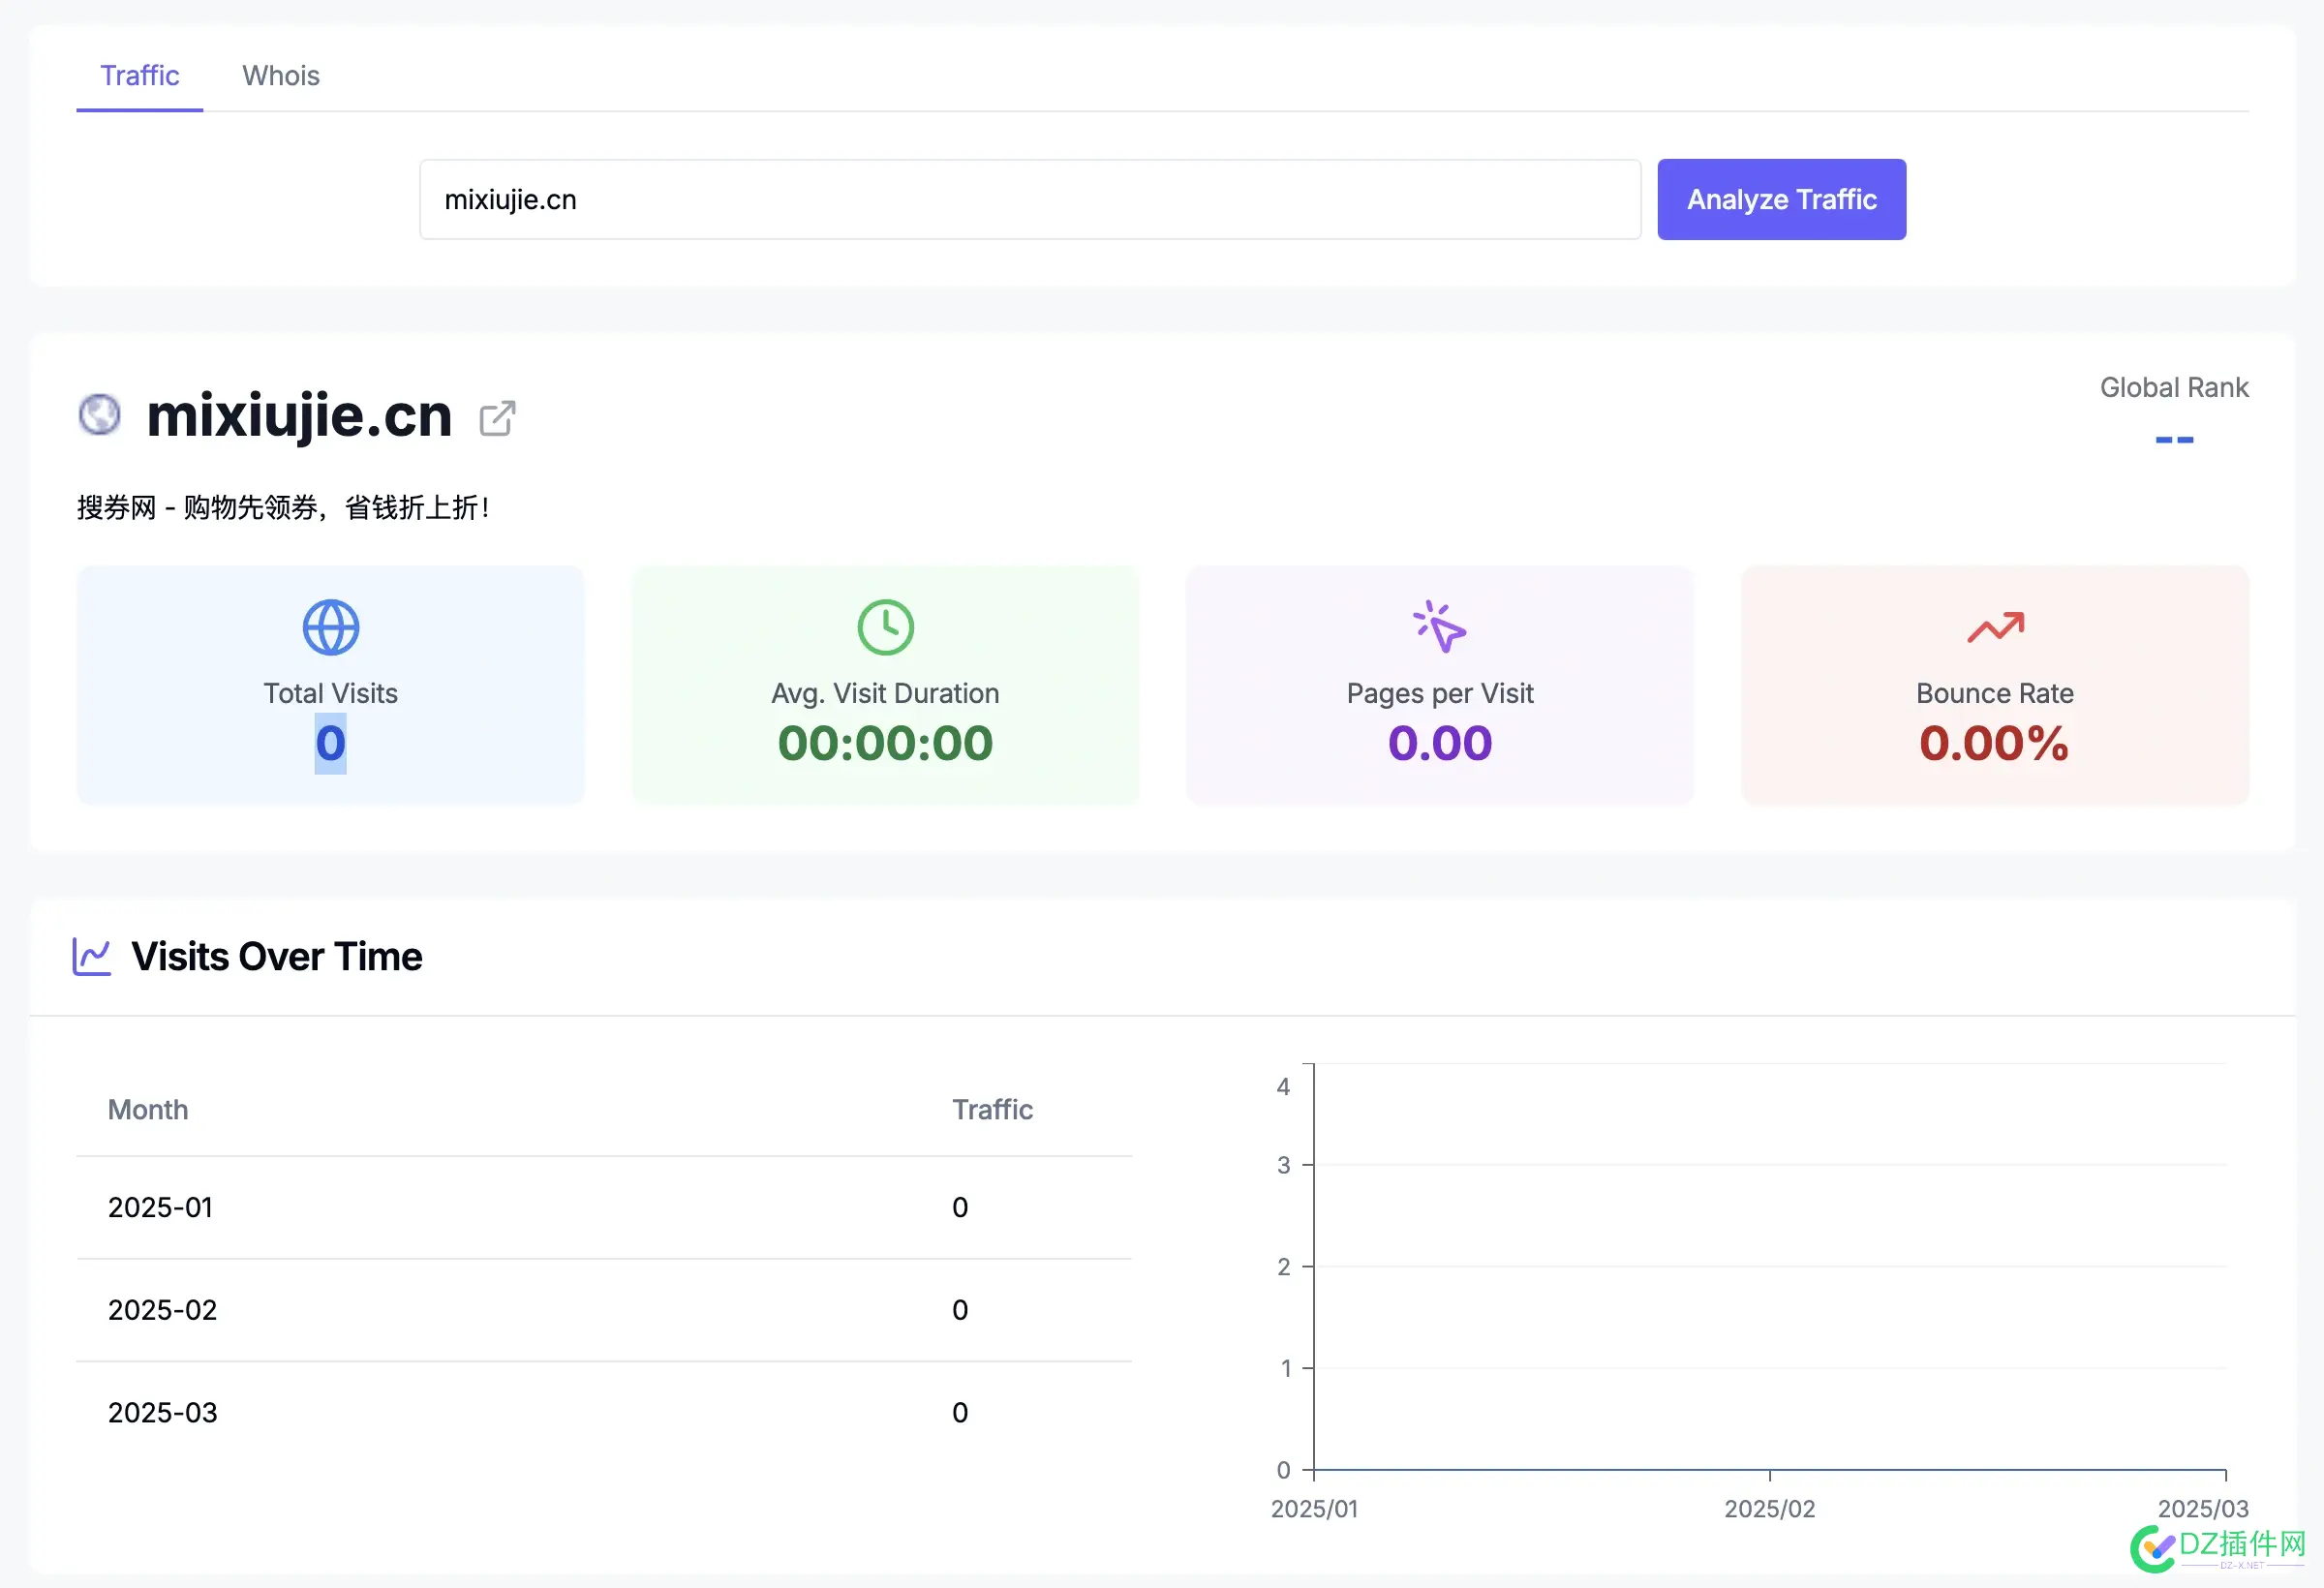
Task: Click the blue globe Total Visits icon
Action: 330,627
